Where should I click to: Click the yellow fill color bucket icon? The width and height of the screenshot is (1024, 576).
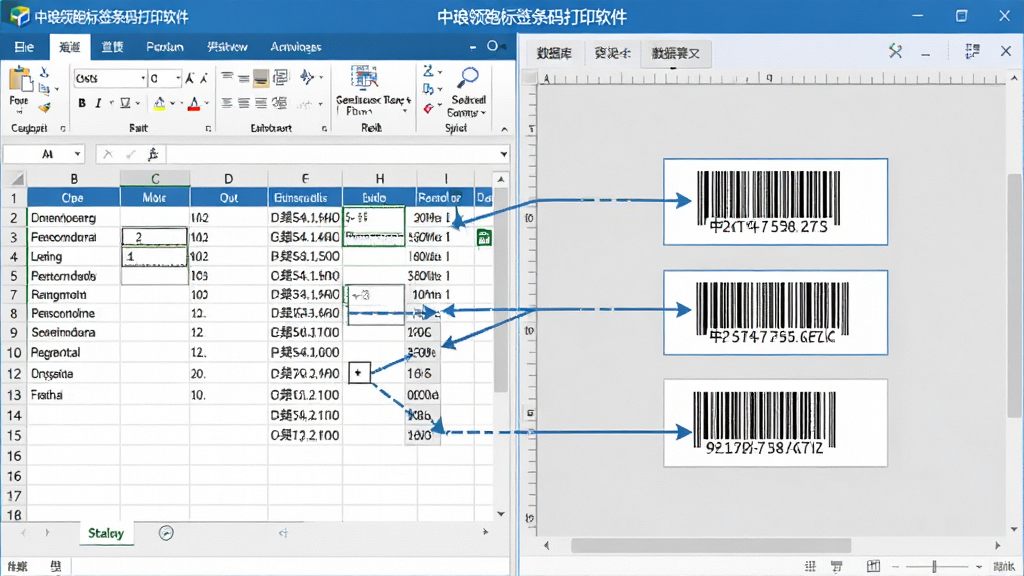coord(159,103)
